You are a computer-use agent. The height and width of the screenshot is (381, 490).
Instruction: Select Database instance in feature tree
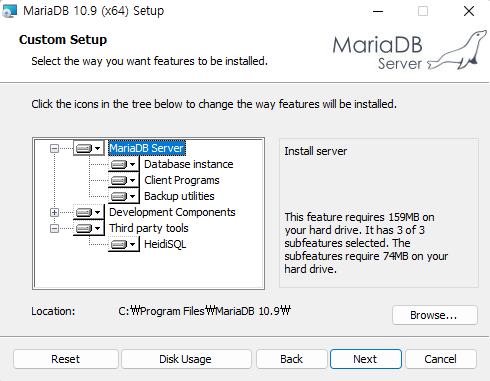pos(188,164)
